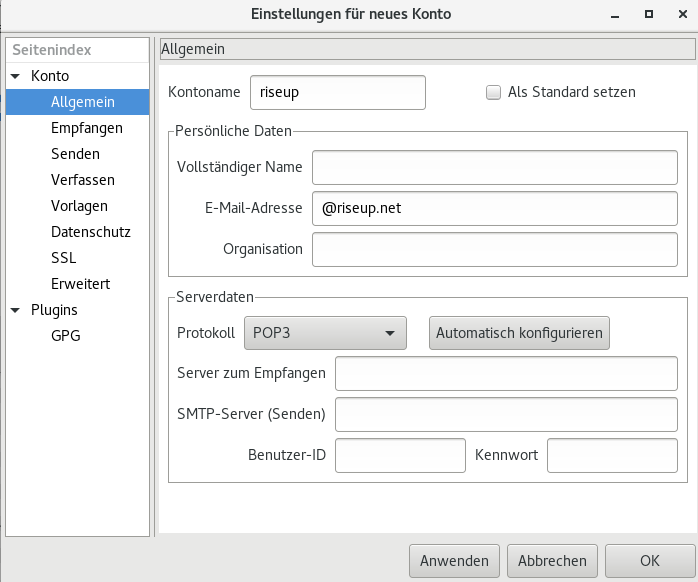
Task: Enable the 'Als Standard setzen' checkbox
Action: coord(492,92)
